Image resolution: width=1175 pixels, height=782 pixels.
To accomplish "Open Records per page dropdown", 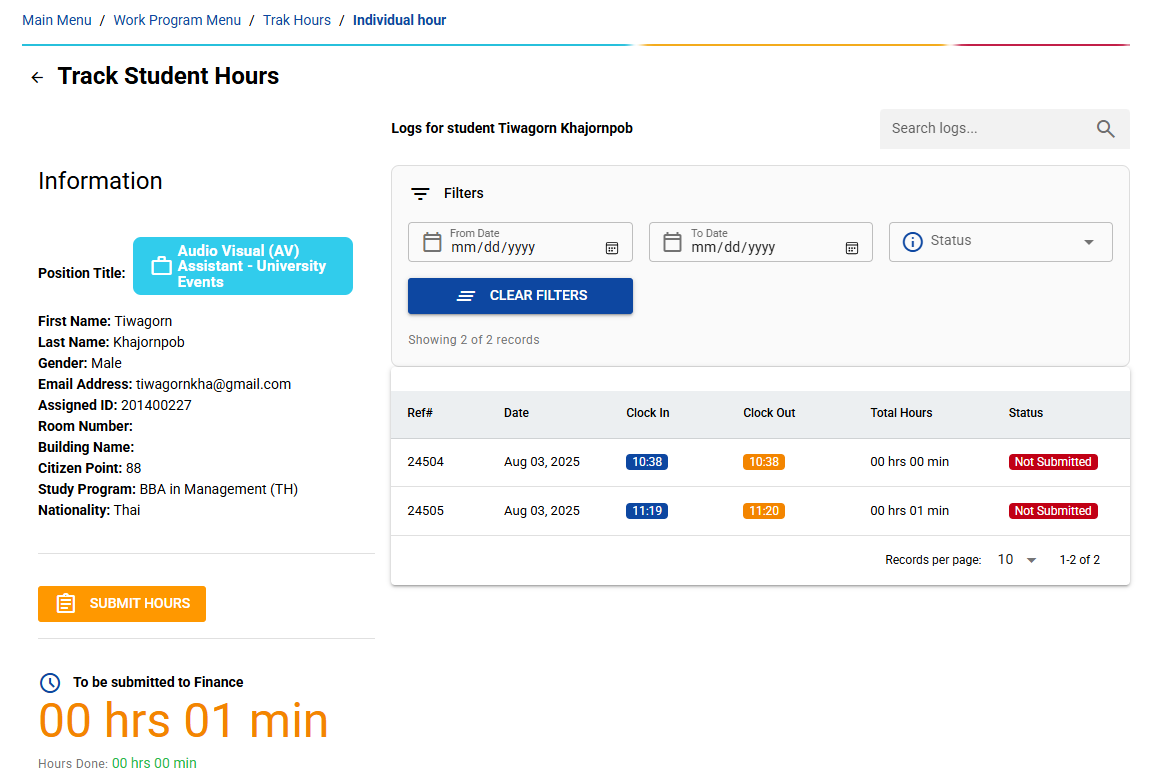I will [x=1018, y=560].
